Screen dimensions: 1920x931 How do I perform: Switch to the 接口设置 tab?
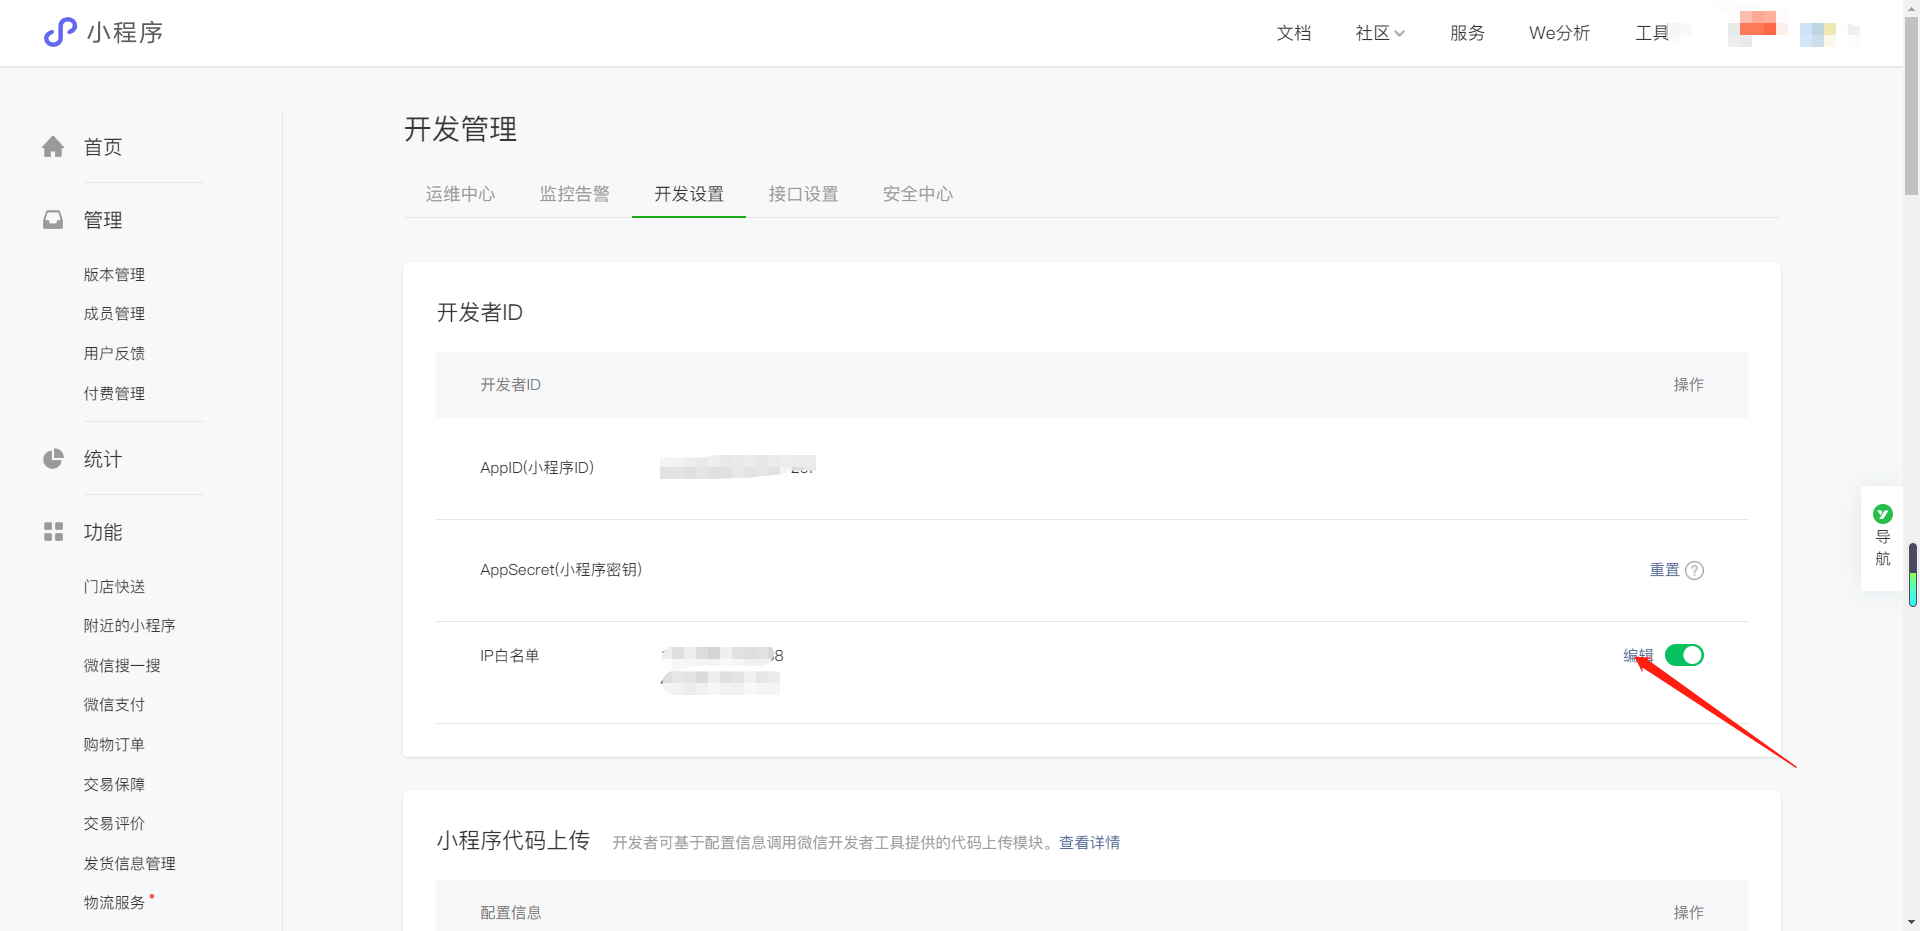(803, 194)
